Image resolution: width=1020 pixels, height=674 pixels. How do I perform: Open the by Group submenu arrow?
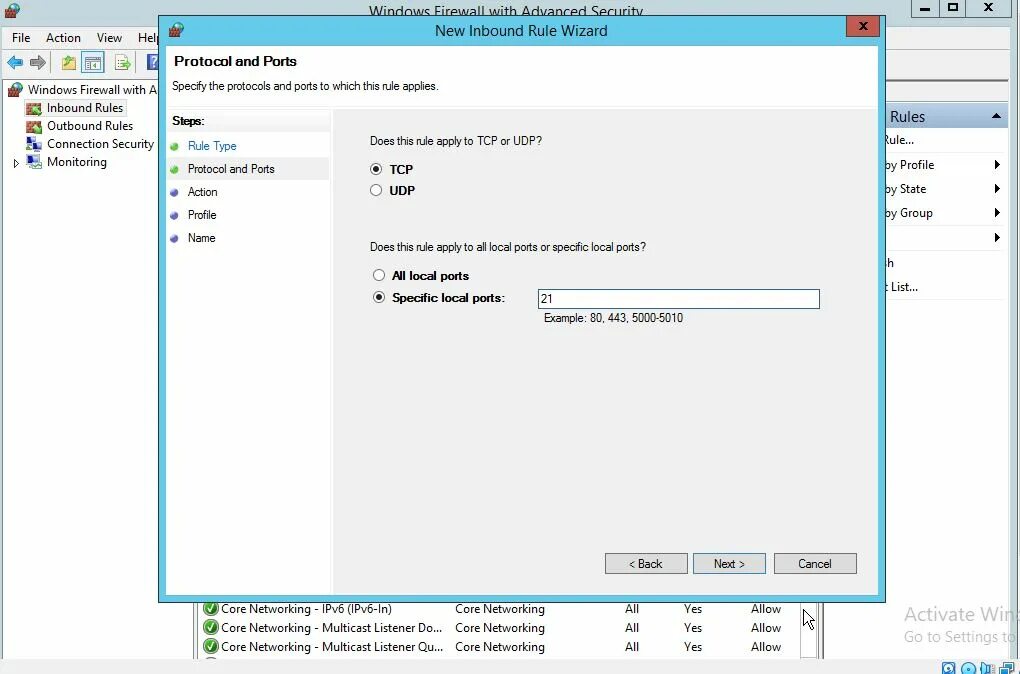point(997,213)
